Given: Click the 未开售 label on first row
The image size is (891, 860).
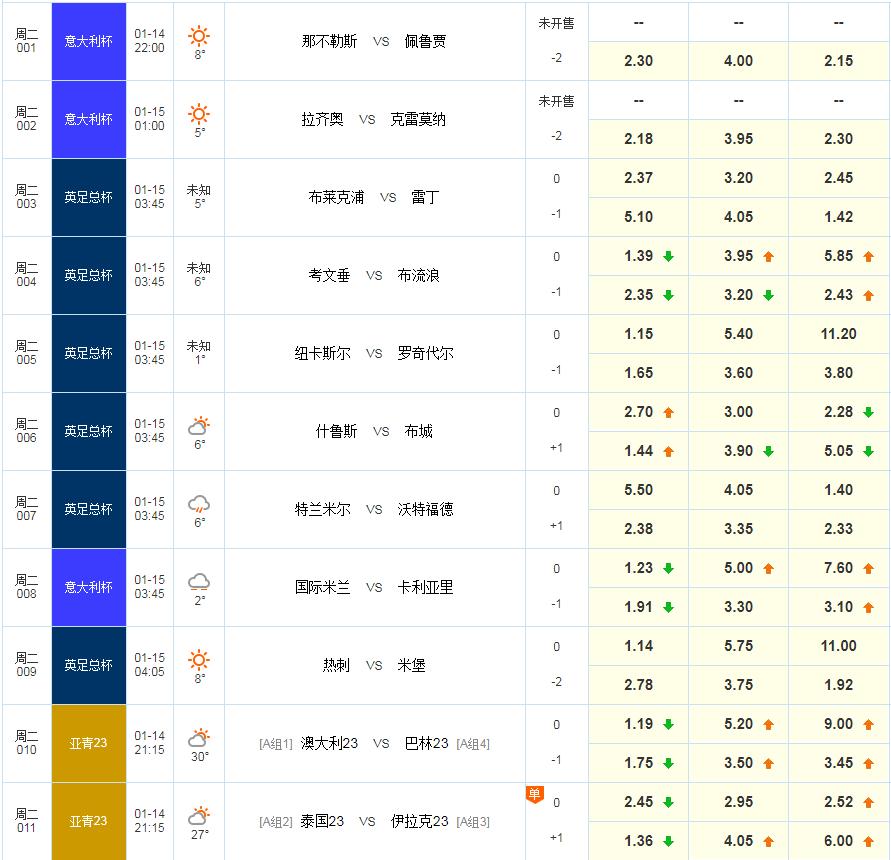Looking at the screenshot, I should (557, 20).
